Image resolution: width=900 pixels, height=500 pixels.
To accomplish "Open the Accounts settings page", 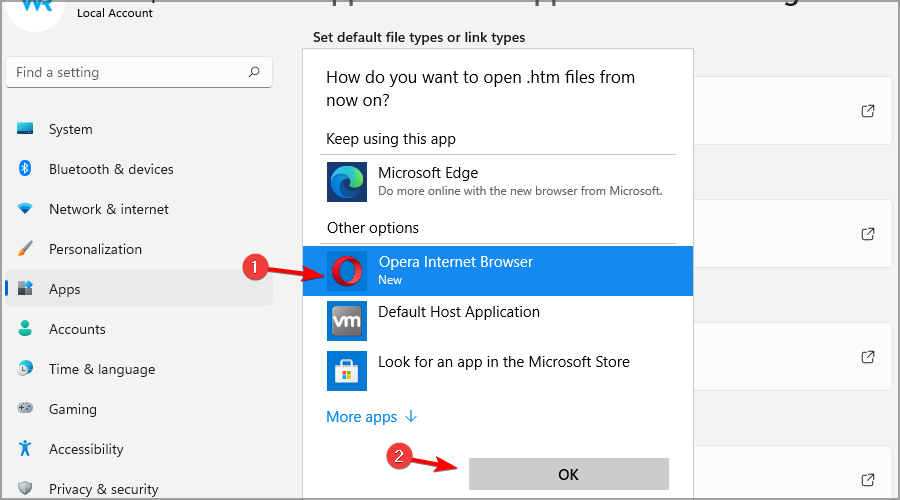I will tap(77, 329).
